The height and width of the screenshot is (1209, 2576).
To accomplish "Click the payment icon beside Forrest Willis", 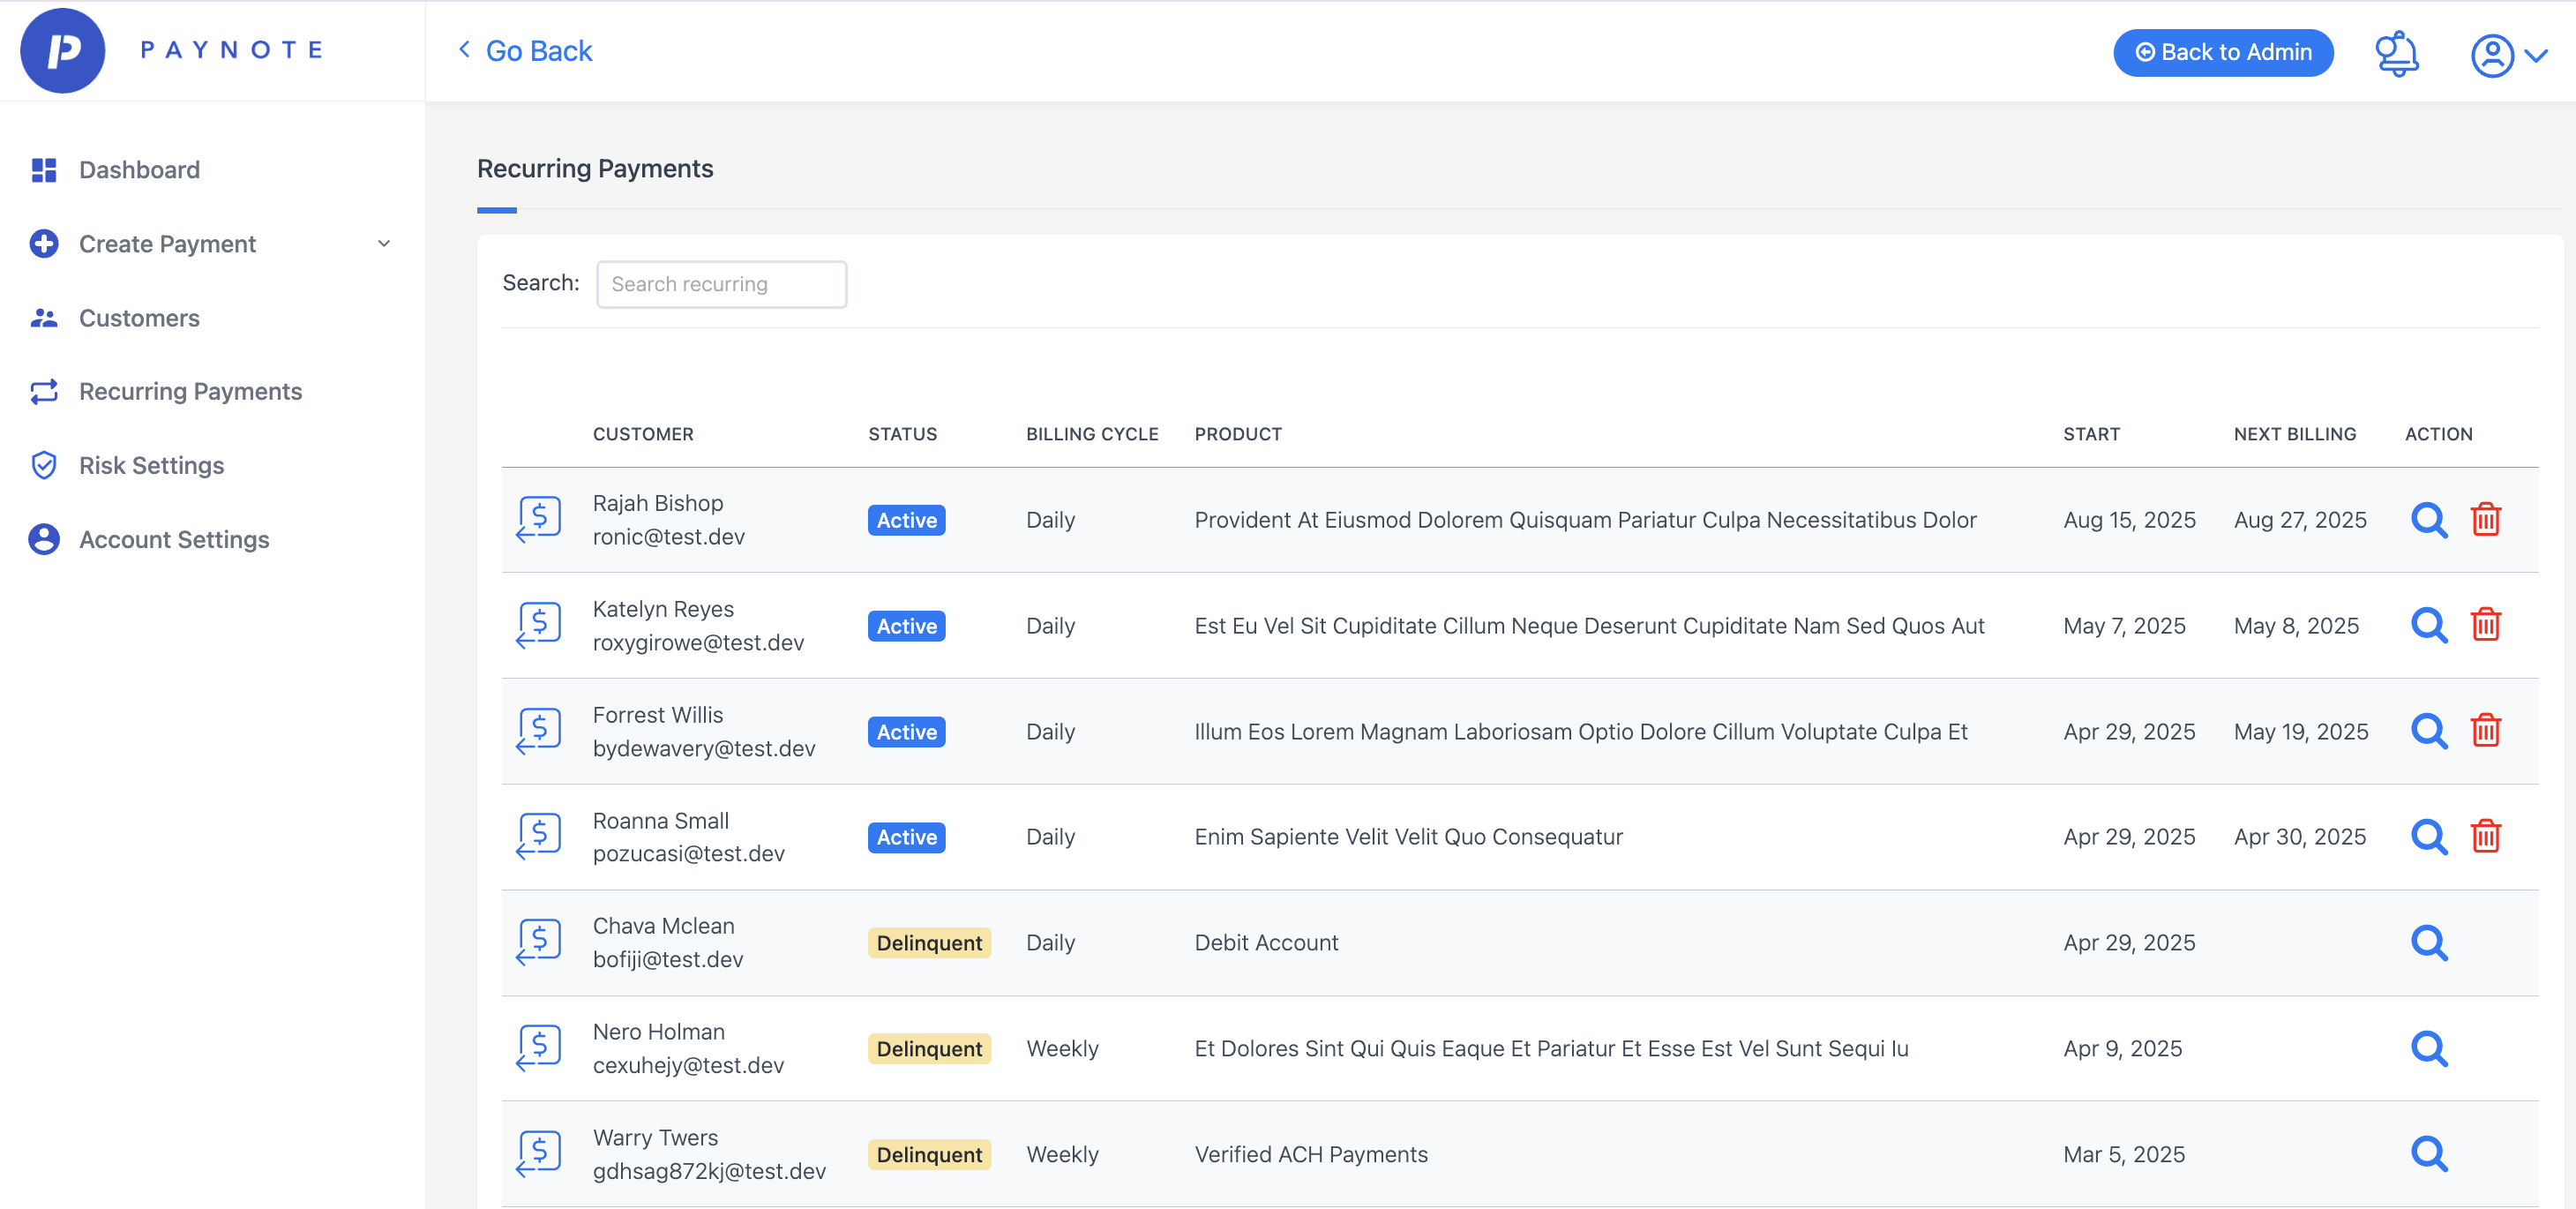I will [x=539, y=732].
